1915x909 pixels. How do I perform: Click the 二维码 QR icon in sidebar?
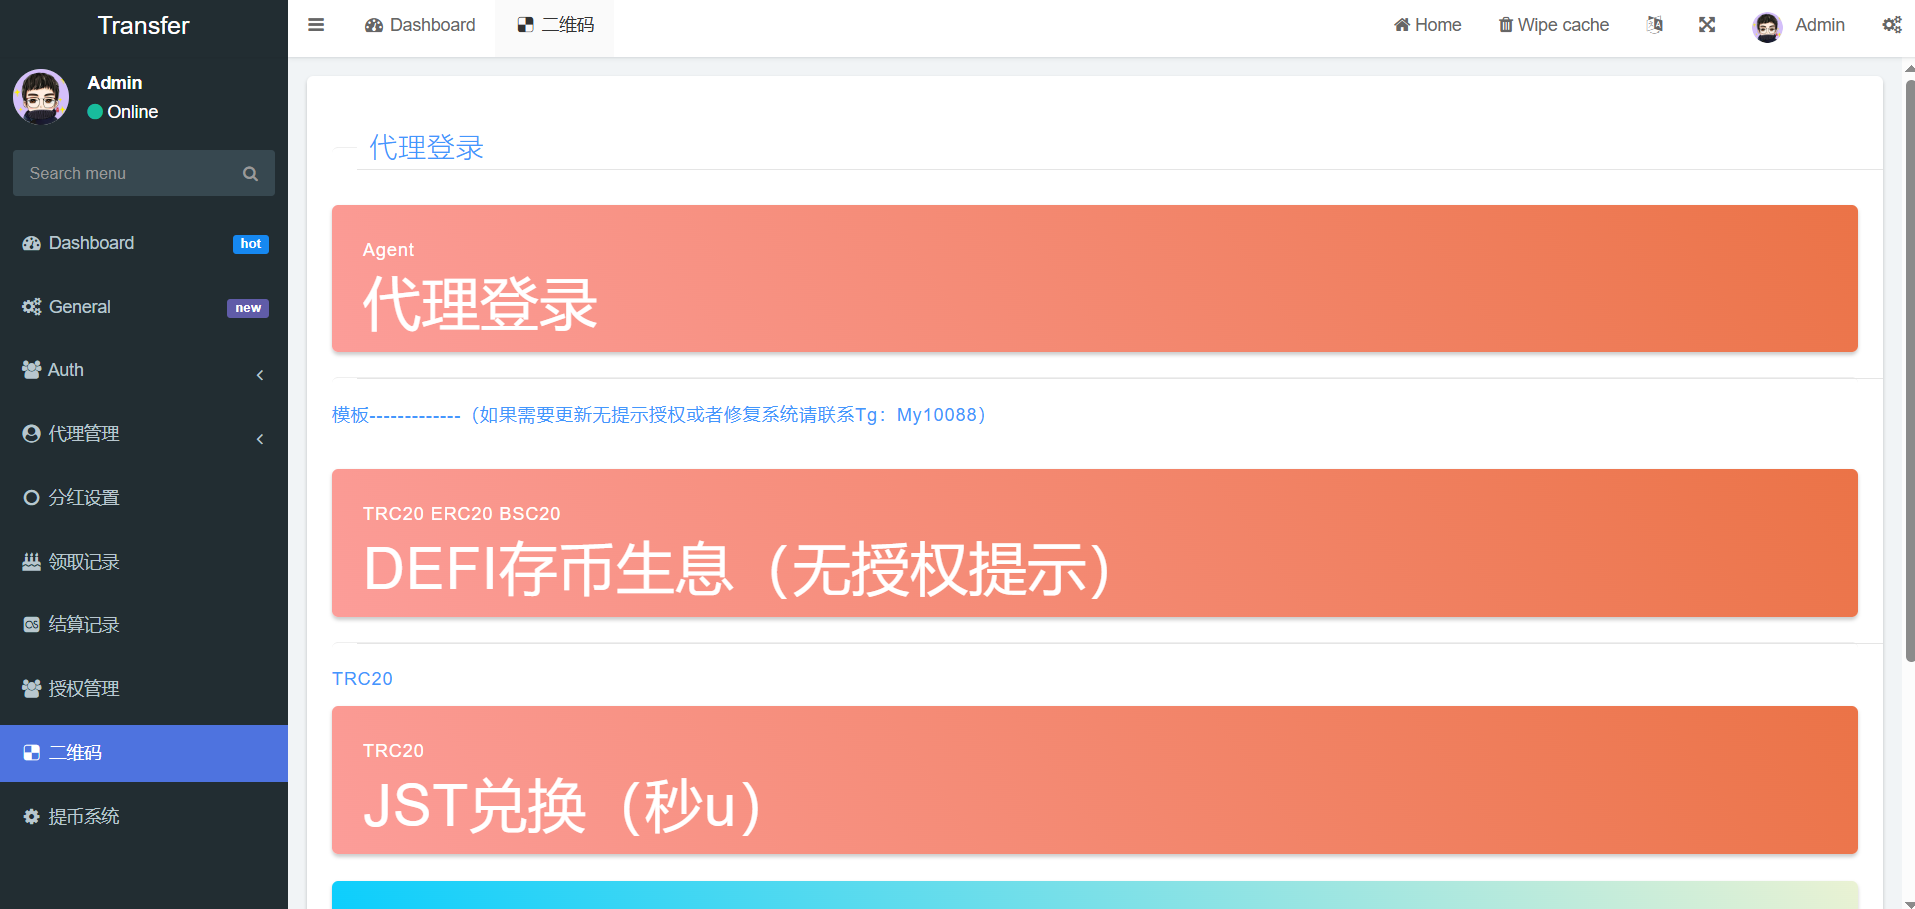pos(31,753)
